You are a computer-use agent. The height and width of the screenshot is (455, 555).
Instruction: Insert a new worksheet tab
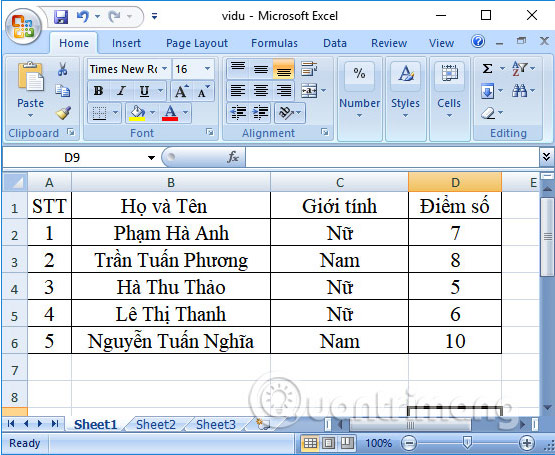(x=262, y=424)
